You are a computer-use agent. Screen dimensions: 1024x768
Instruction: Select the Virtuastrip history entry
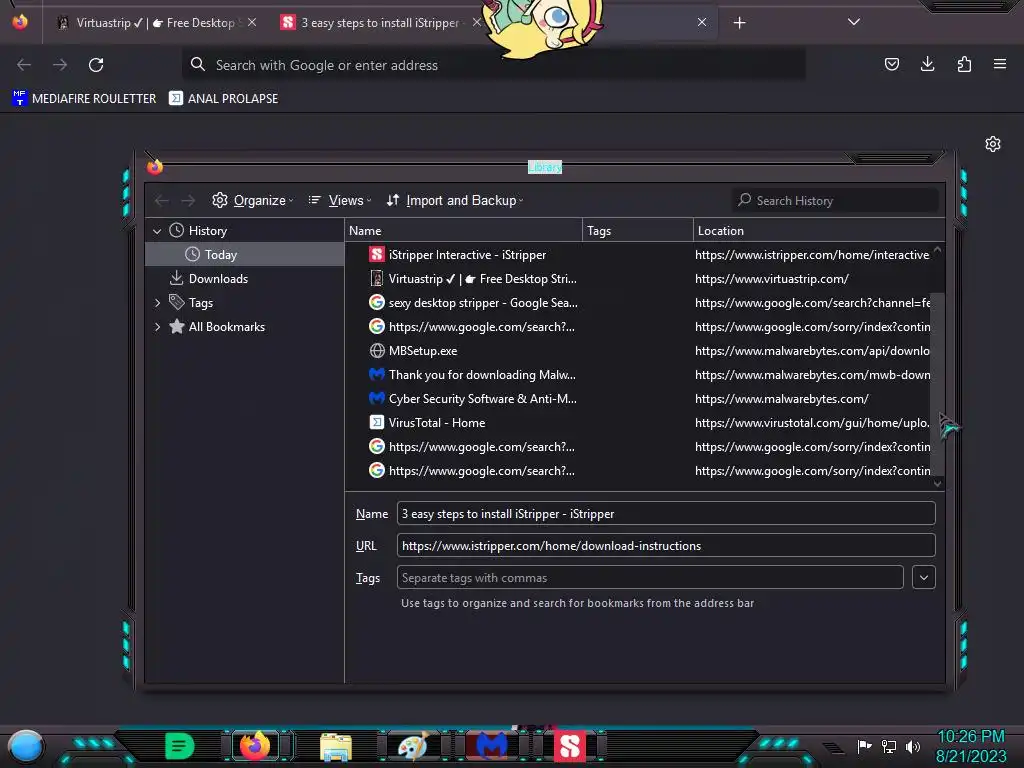(x=637, y=279)
